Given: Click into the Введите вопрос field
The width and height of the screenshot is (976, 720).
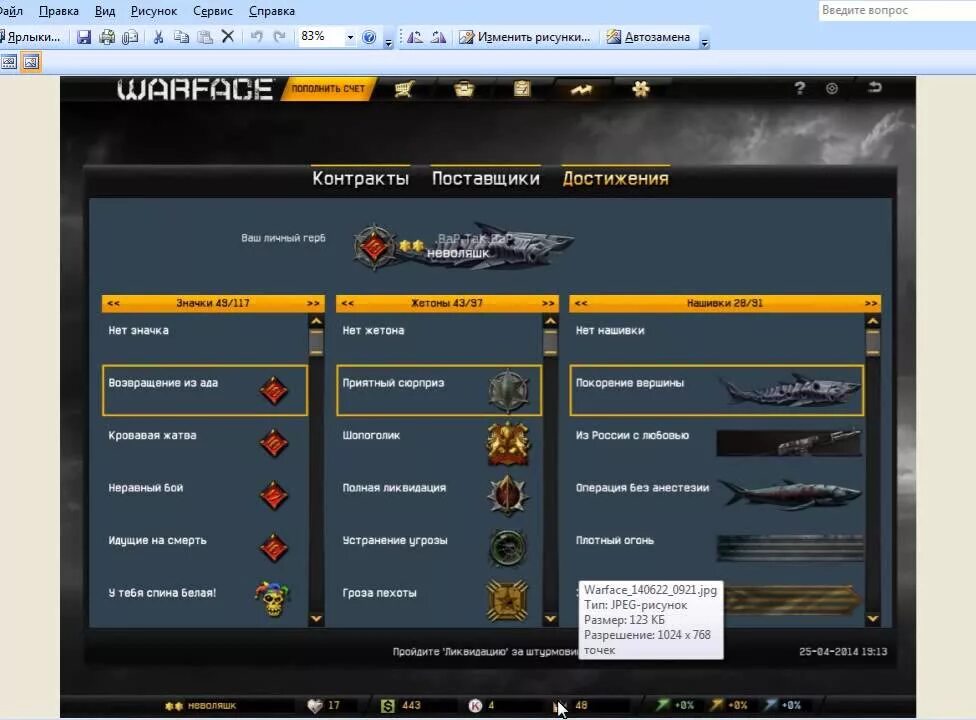Looking at the screenshot, I should pos(897,11).
